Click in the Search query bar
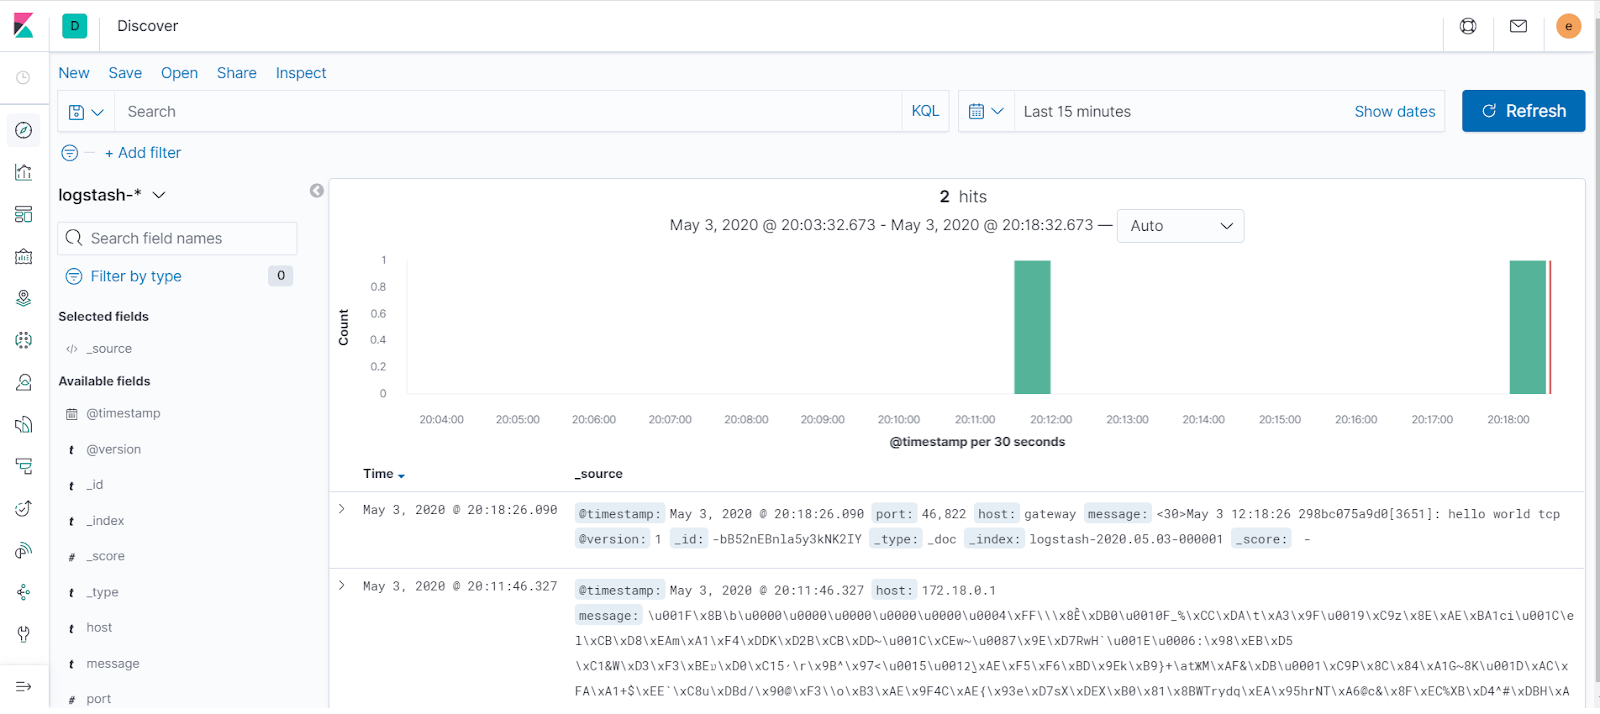 (x=508, y=112)
